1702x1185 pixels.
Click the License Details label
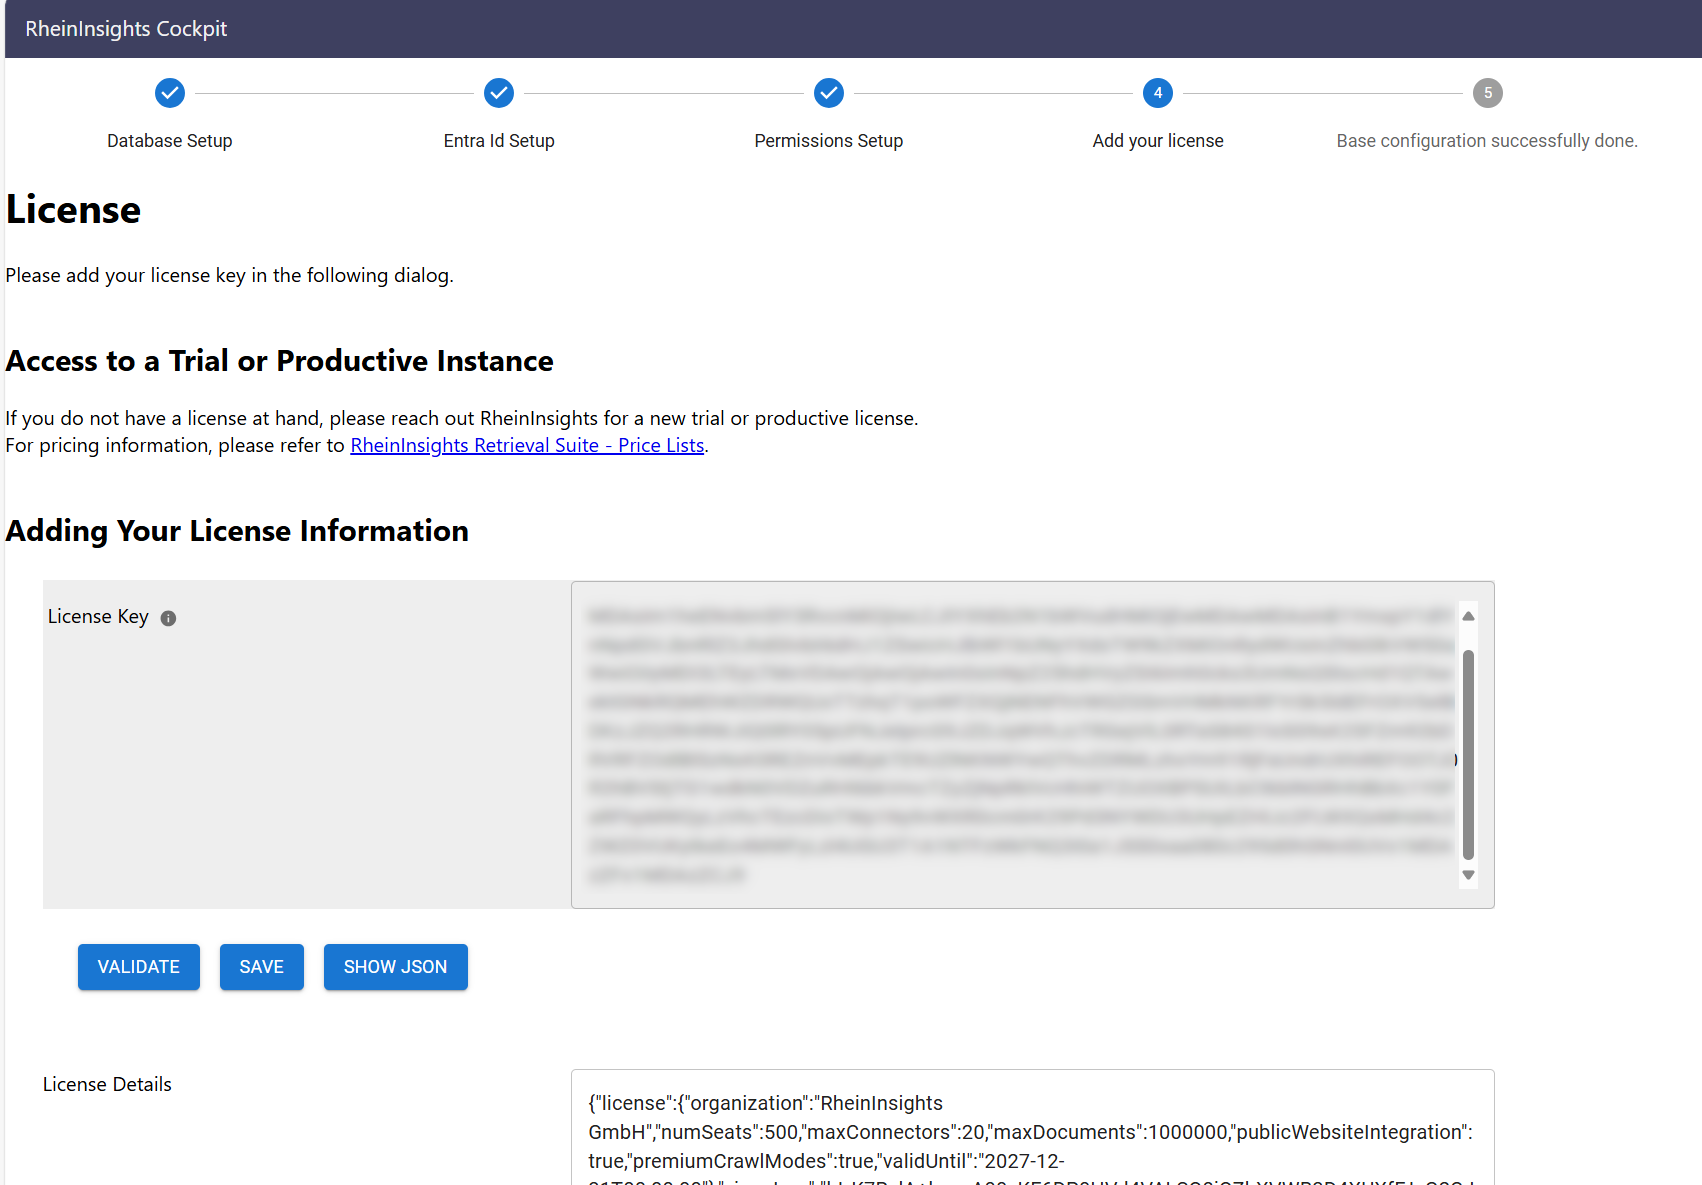[107, 1085]
